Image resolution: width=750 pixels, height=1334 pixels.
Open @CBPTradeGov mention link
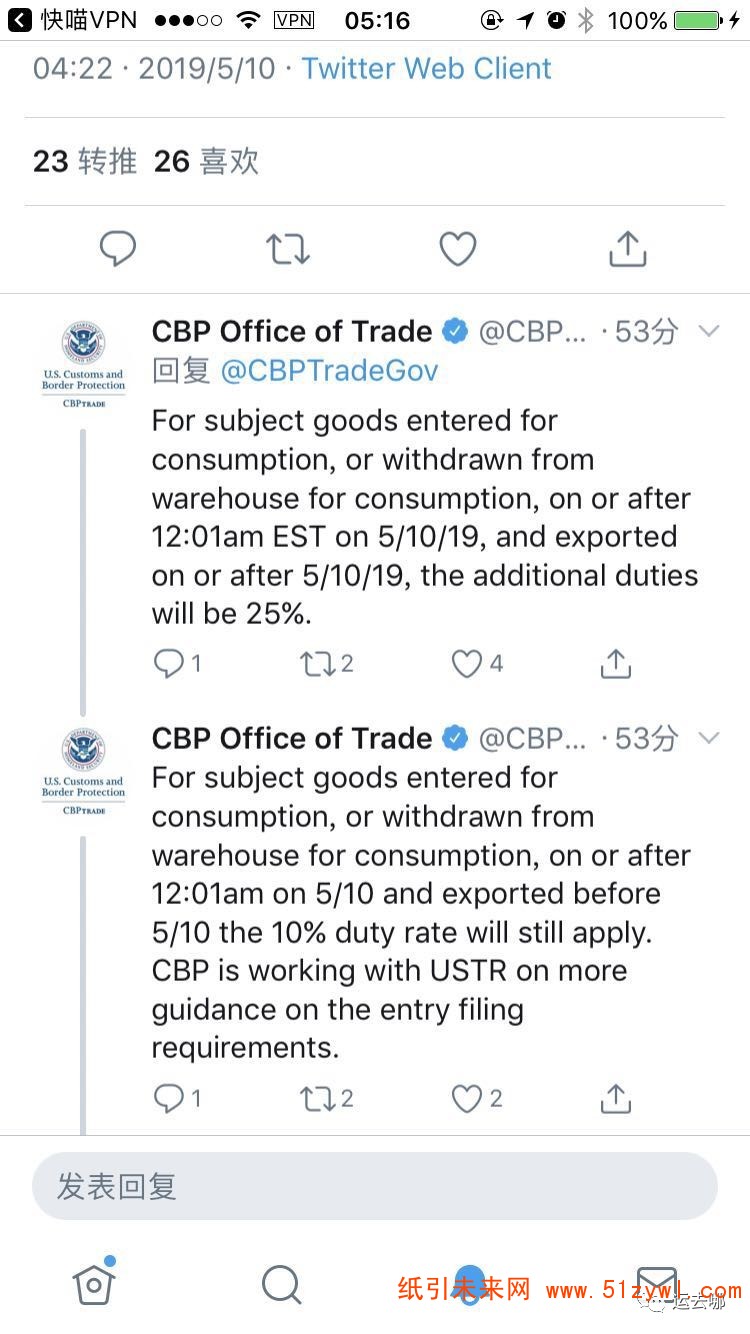coord(329,371)
